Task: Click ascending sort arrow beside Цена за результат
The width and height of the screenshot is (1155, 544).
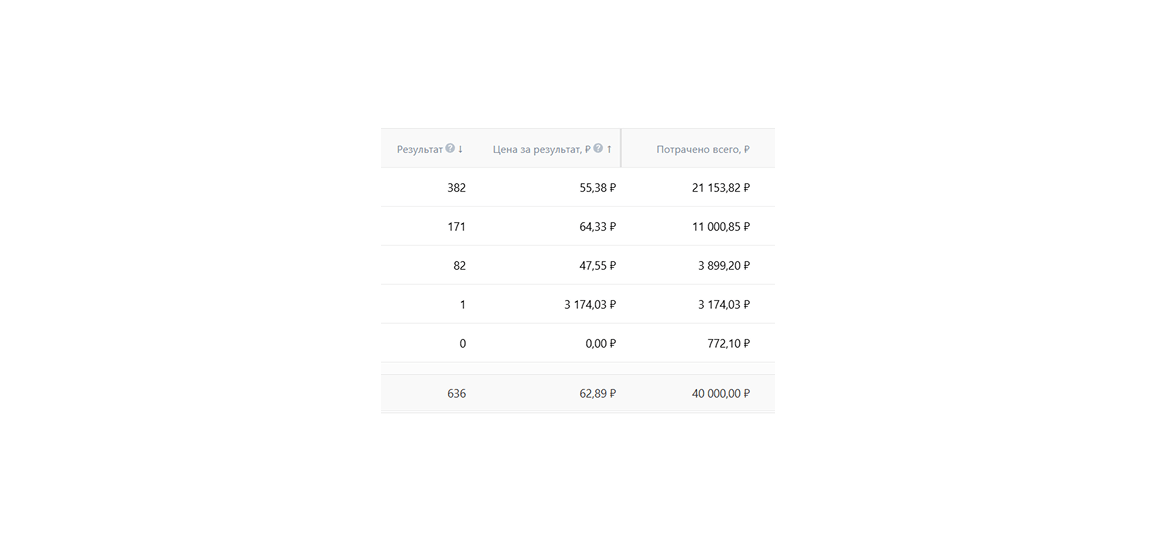Action: [x=609, y=149]
